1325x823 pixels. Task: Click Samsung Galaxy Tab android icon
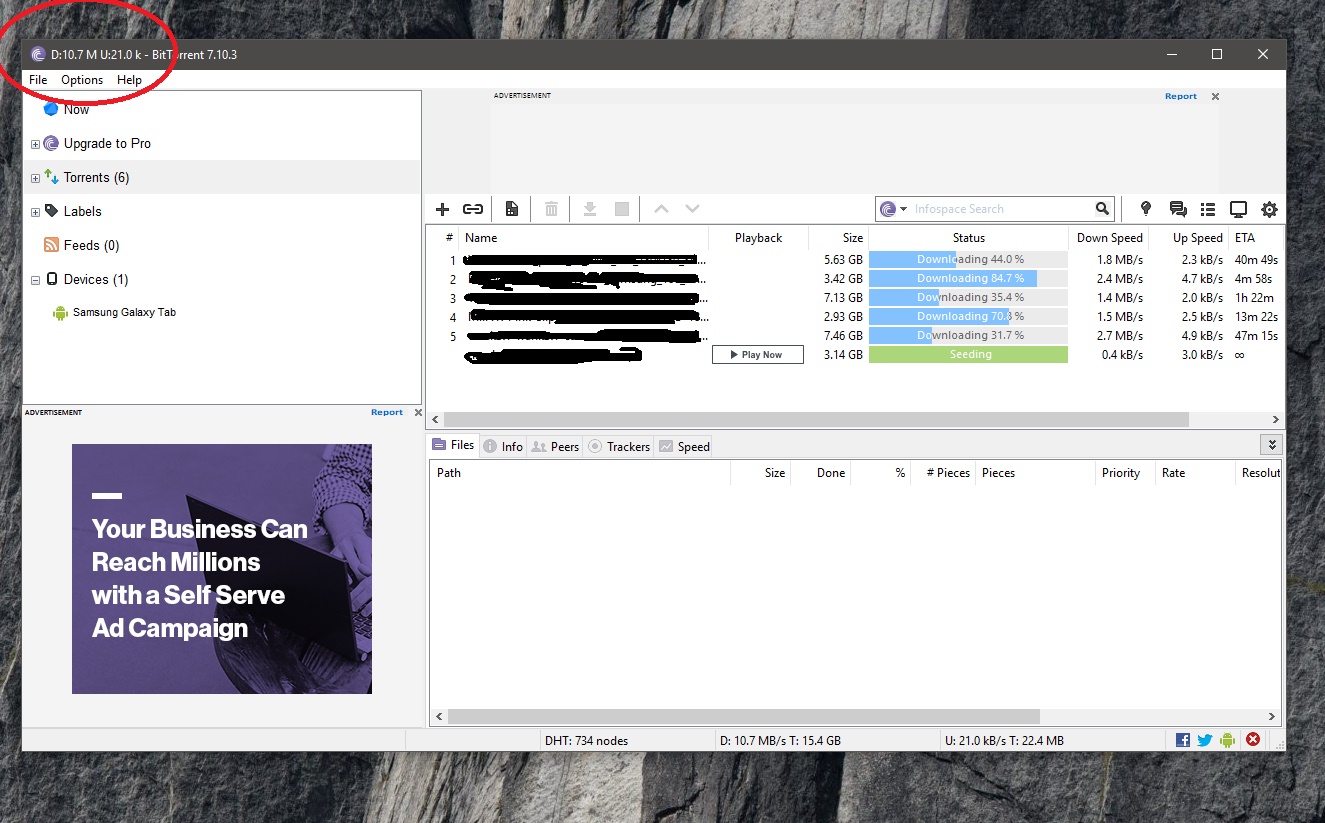pos(60,313)
